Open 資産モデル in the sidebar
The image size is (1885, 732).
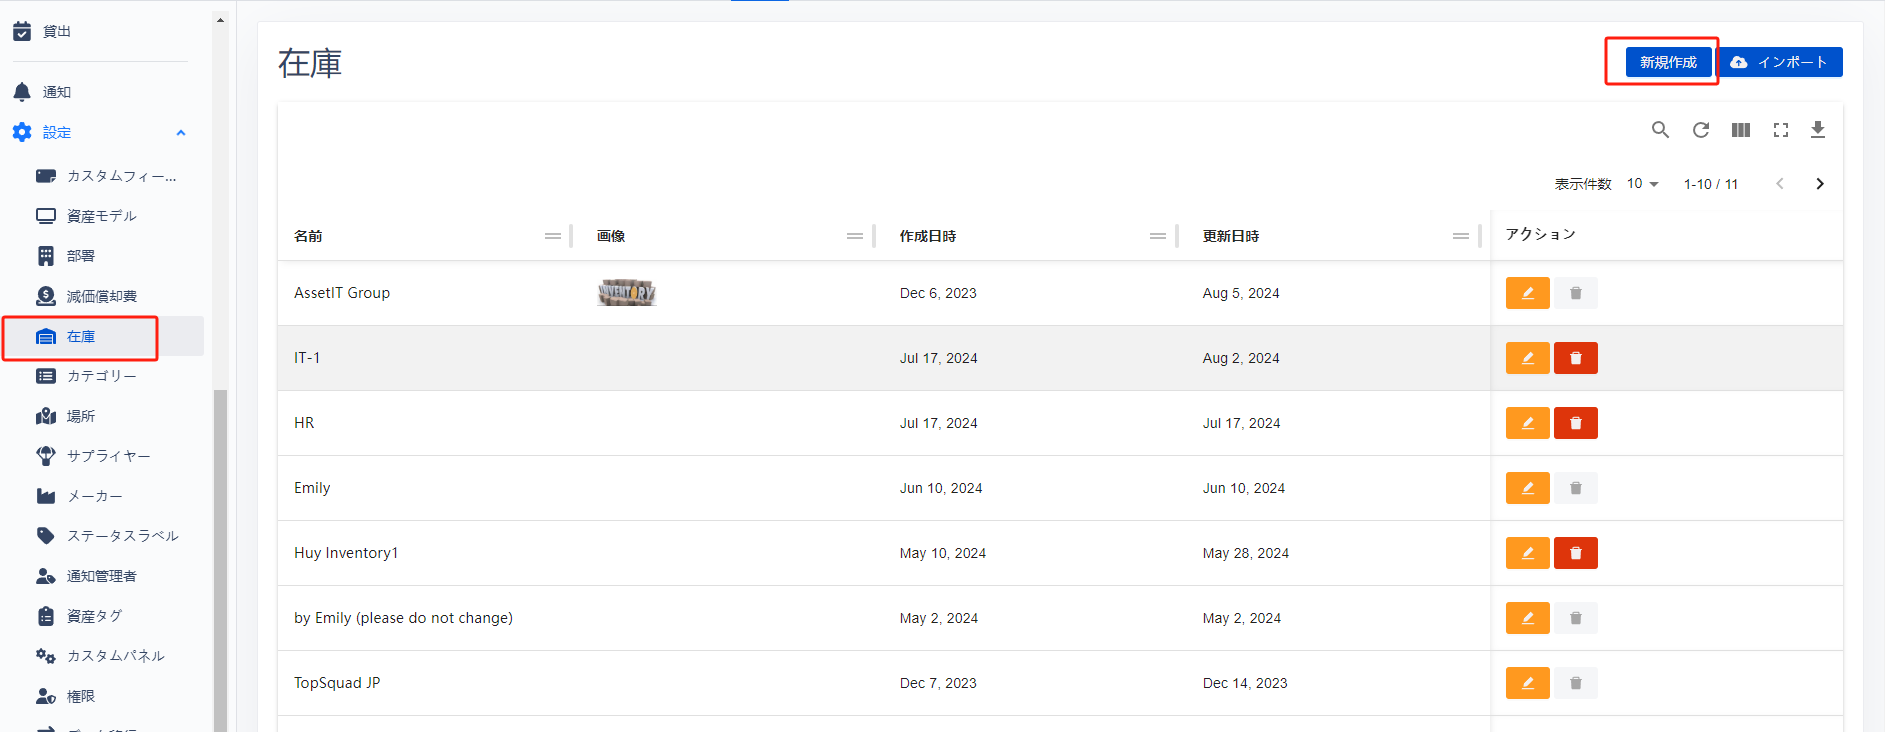pos(101,216)
